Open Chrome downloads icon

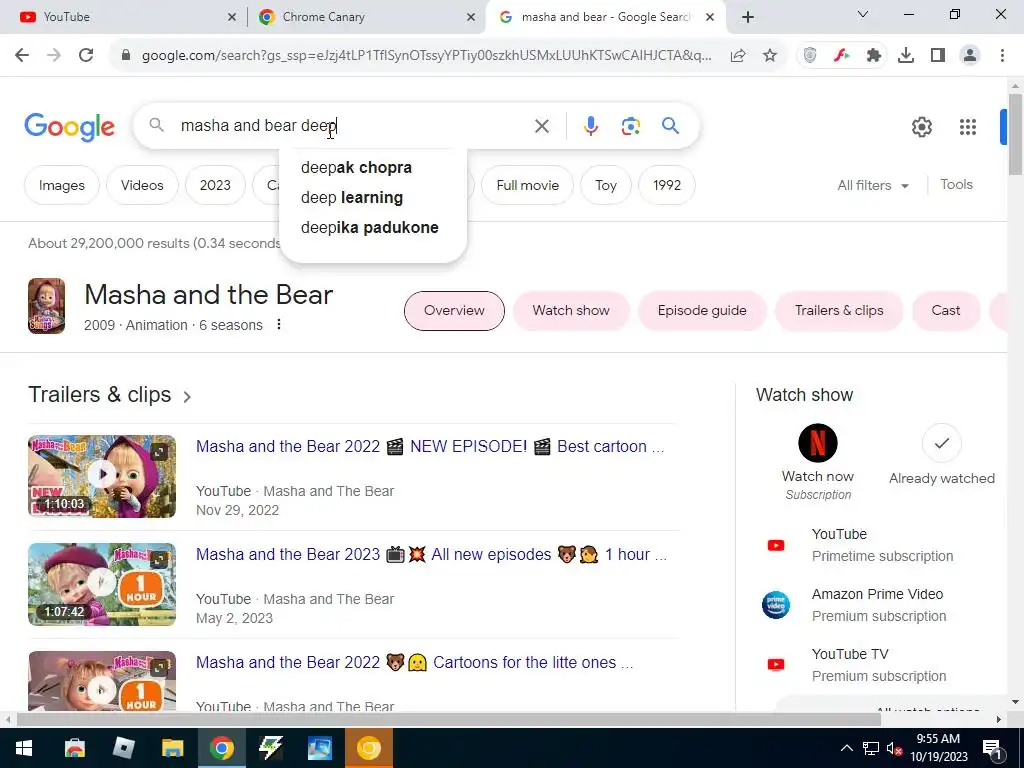point(906,56)
